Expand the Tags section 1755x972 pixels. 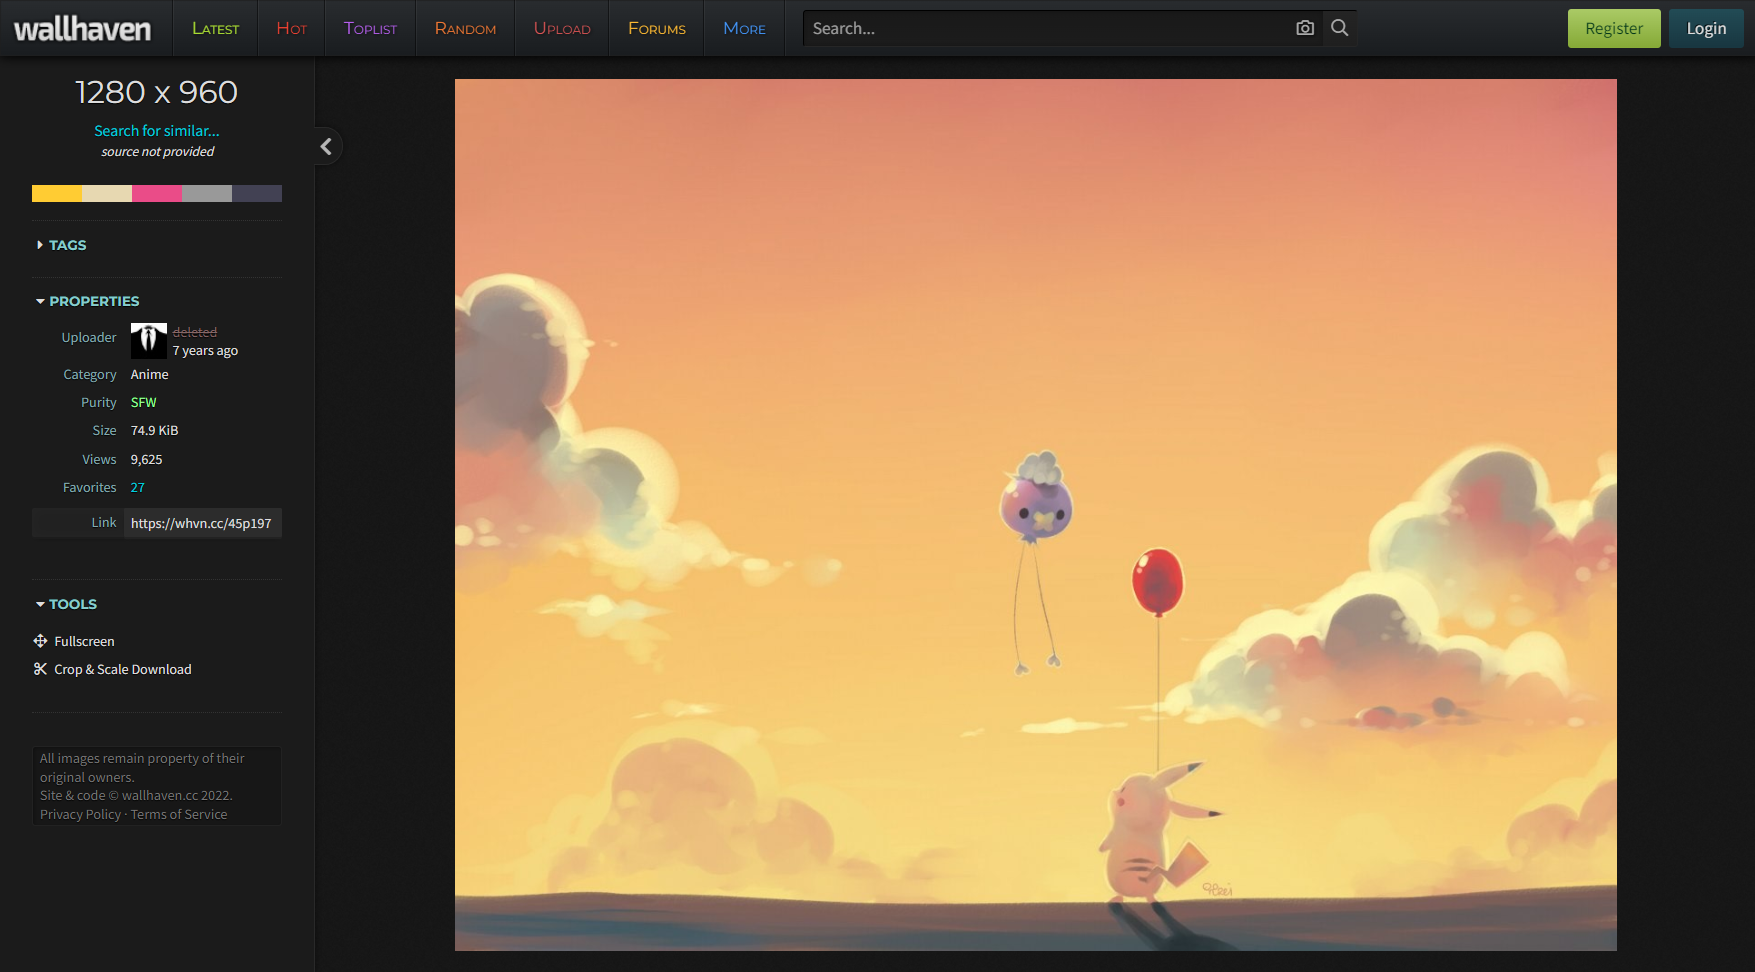61,245
